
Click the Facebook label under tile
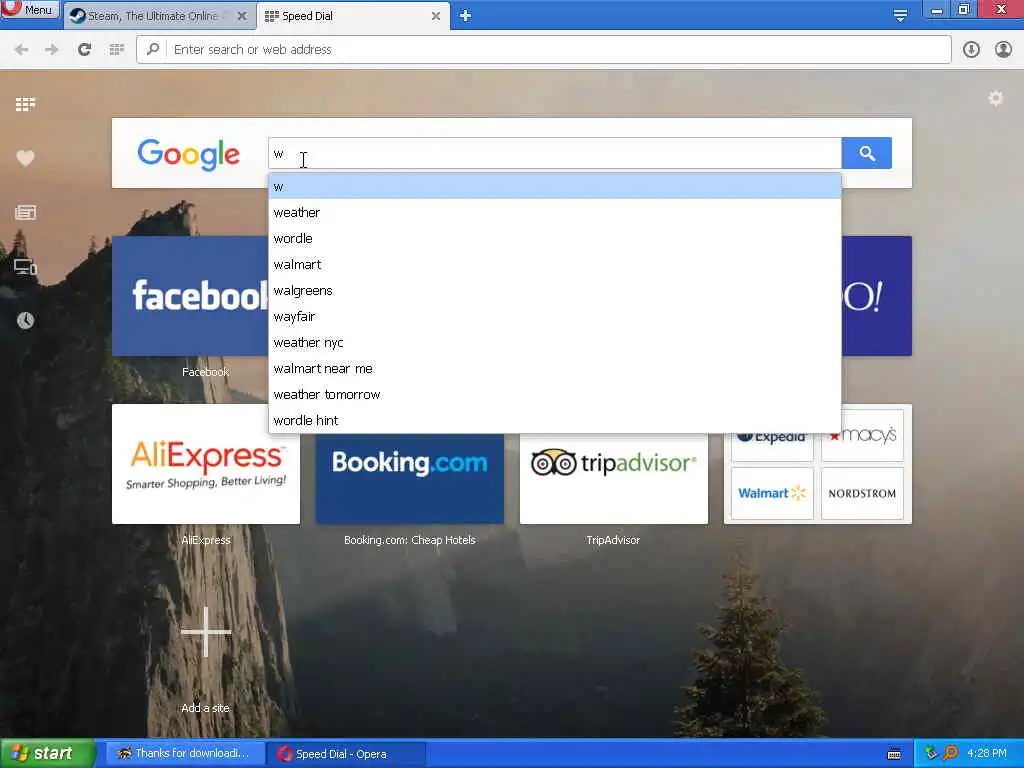pos(206,372)
